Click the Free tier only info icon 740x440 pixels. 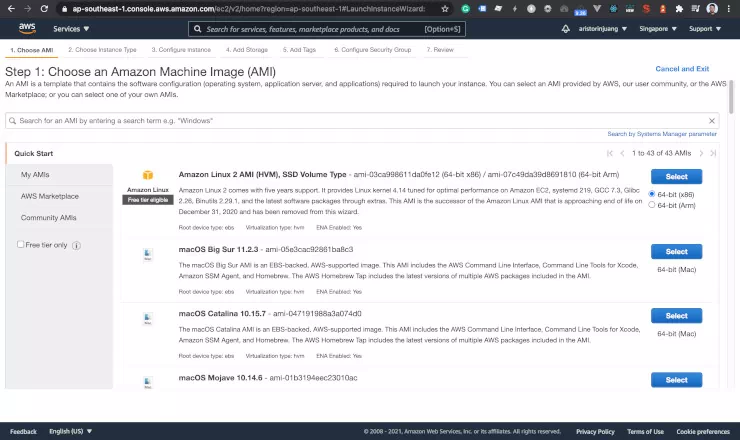click(76, 245)
